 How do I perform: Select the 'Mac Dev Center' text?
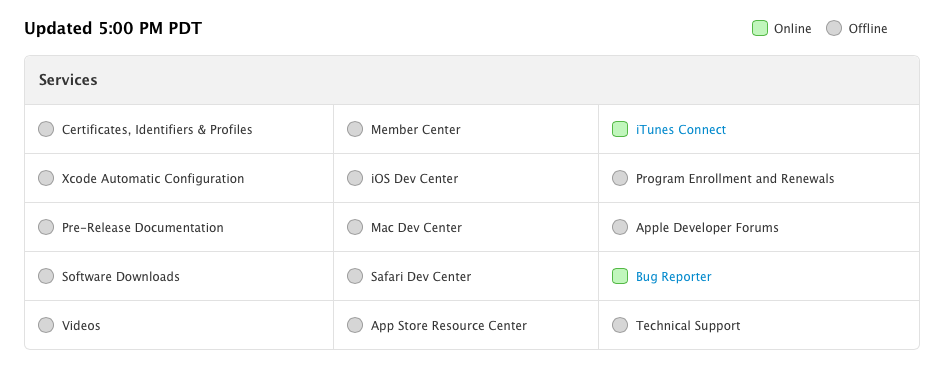coord(417,228)
